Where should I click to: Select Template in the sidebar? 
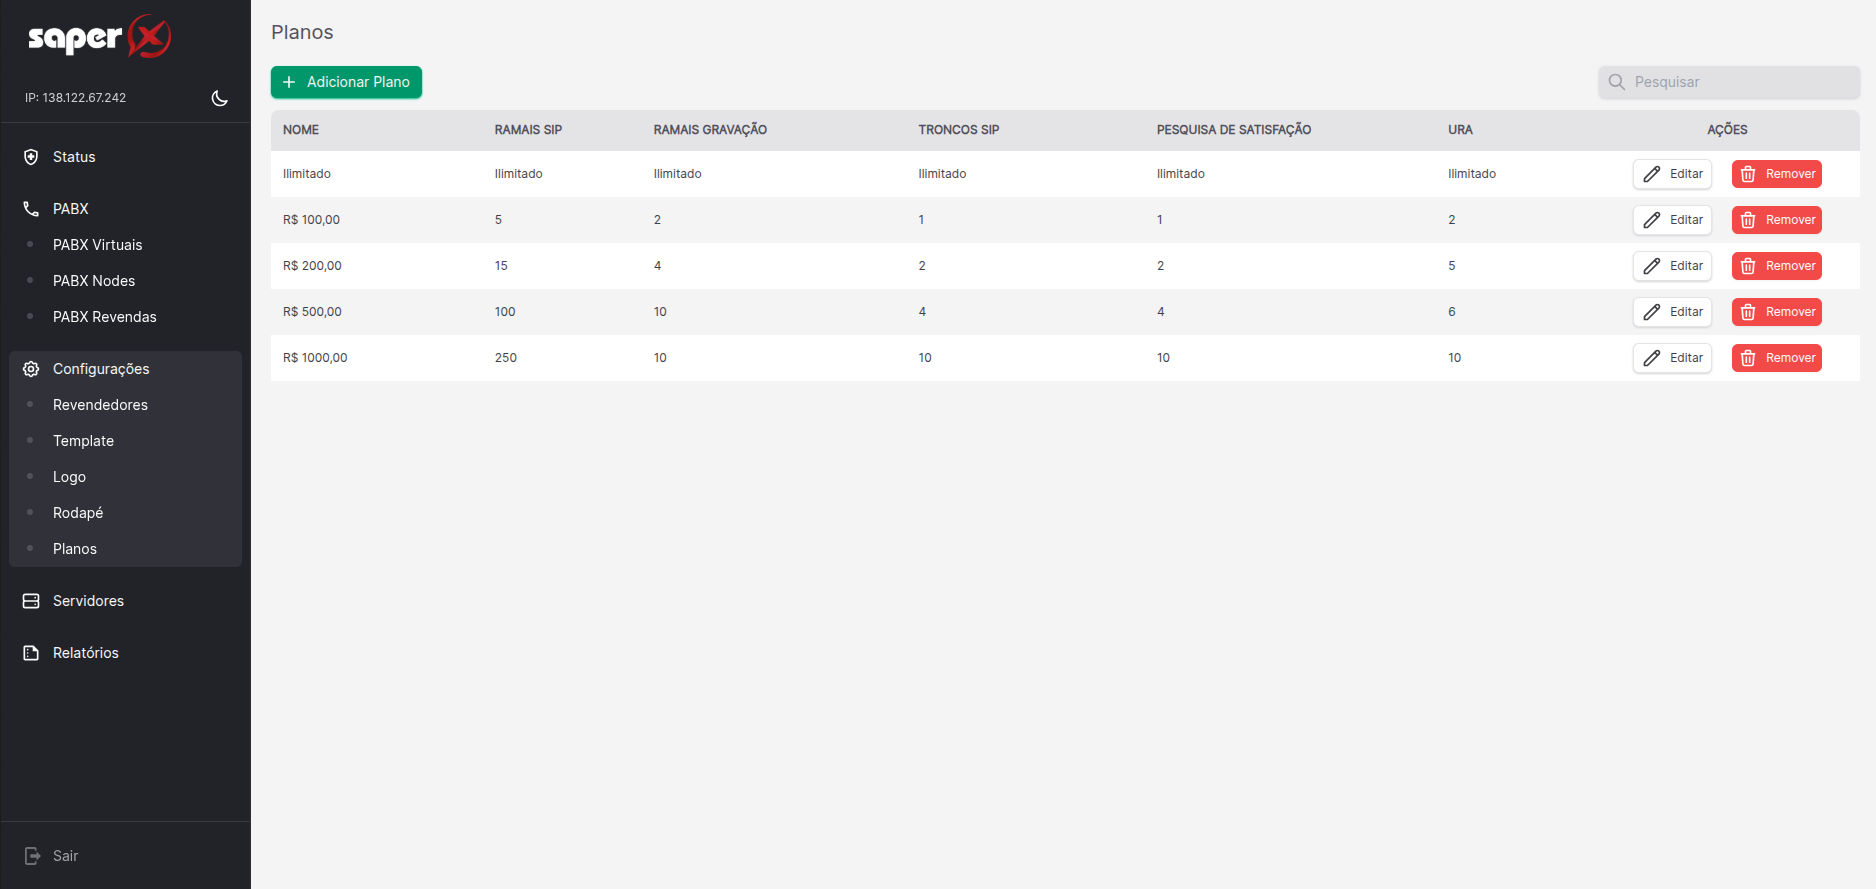point(83,441)
